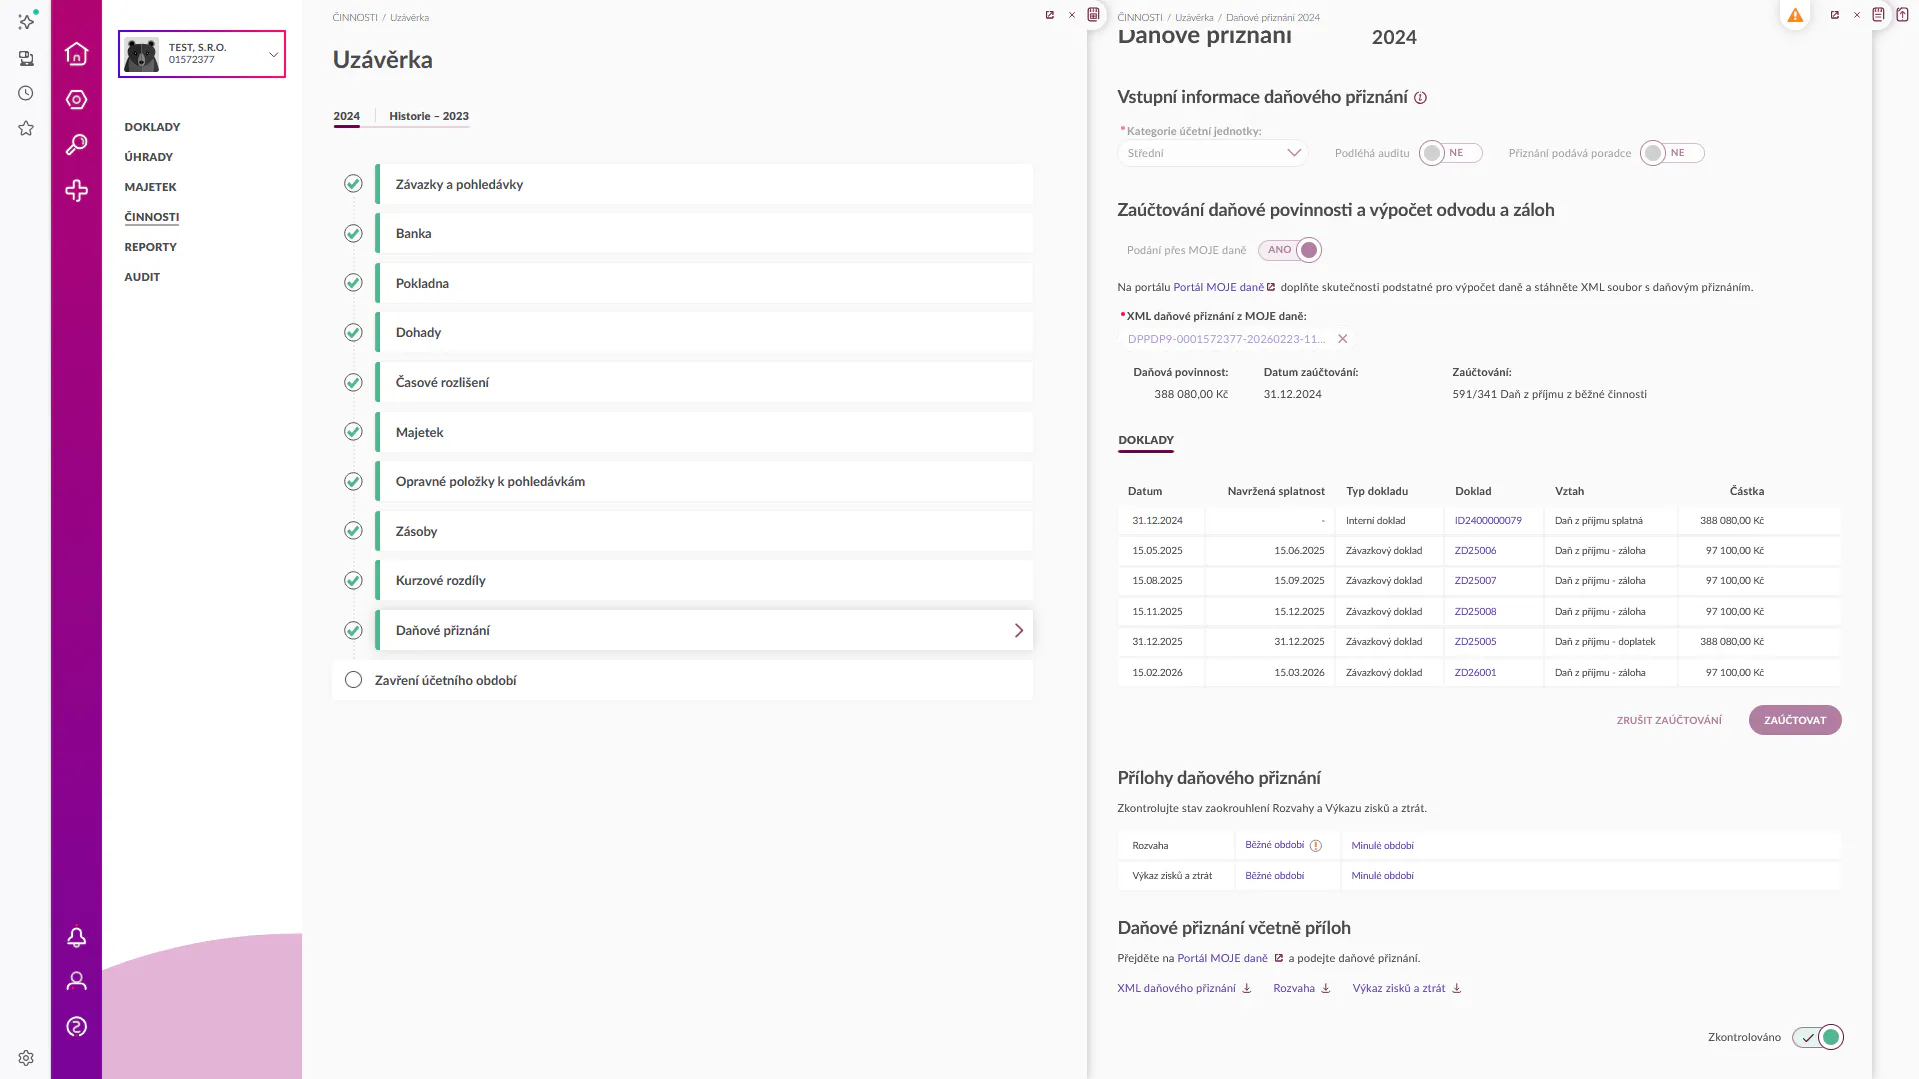The image size is (1919, 1079).
Task: Click the help question mark icon
Action: click(76, 1026)
